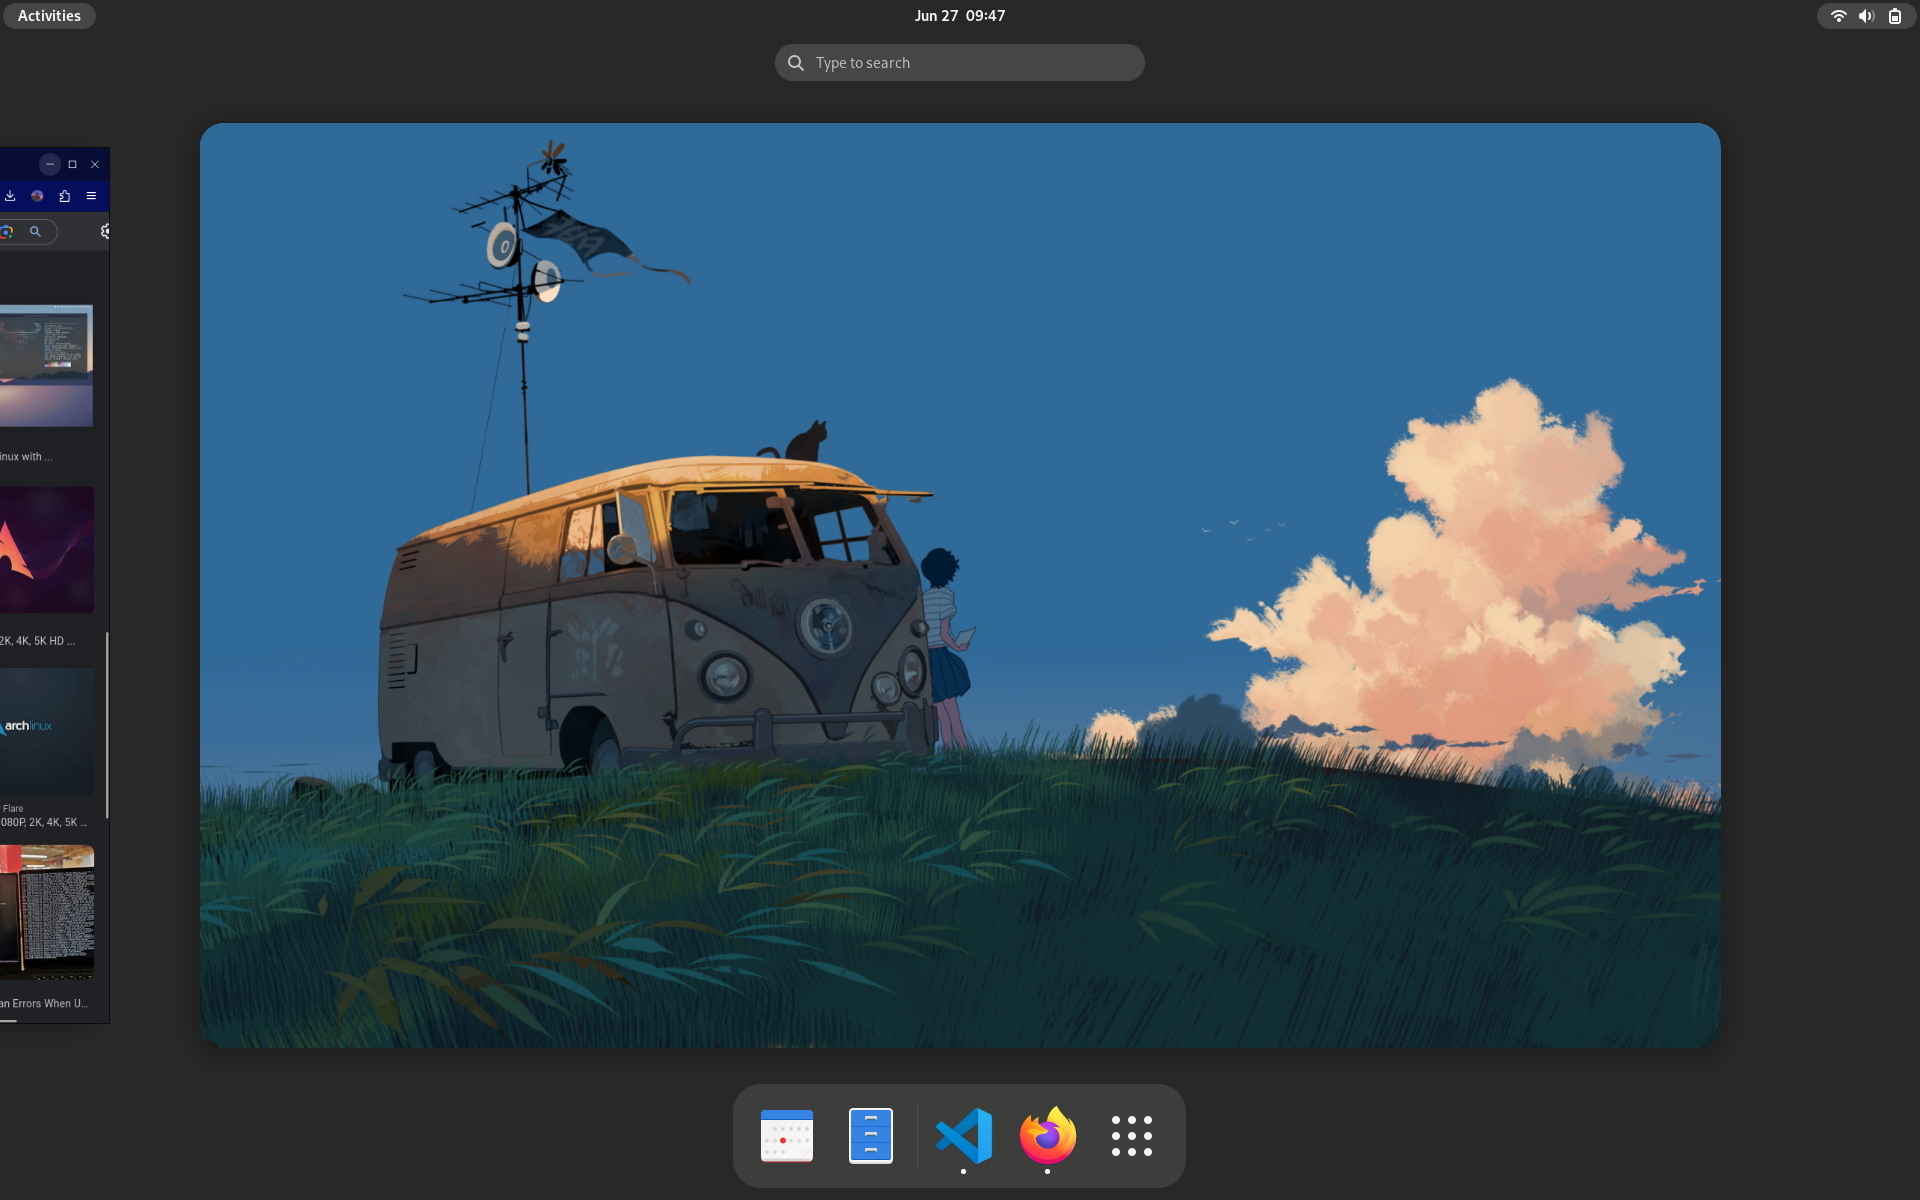1920x1200 pixels.
Task: Open Firefox downloads panel in browser window
Action: [10, 196]
